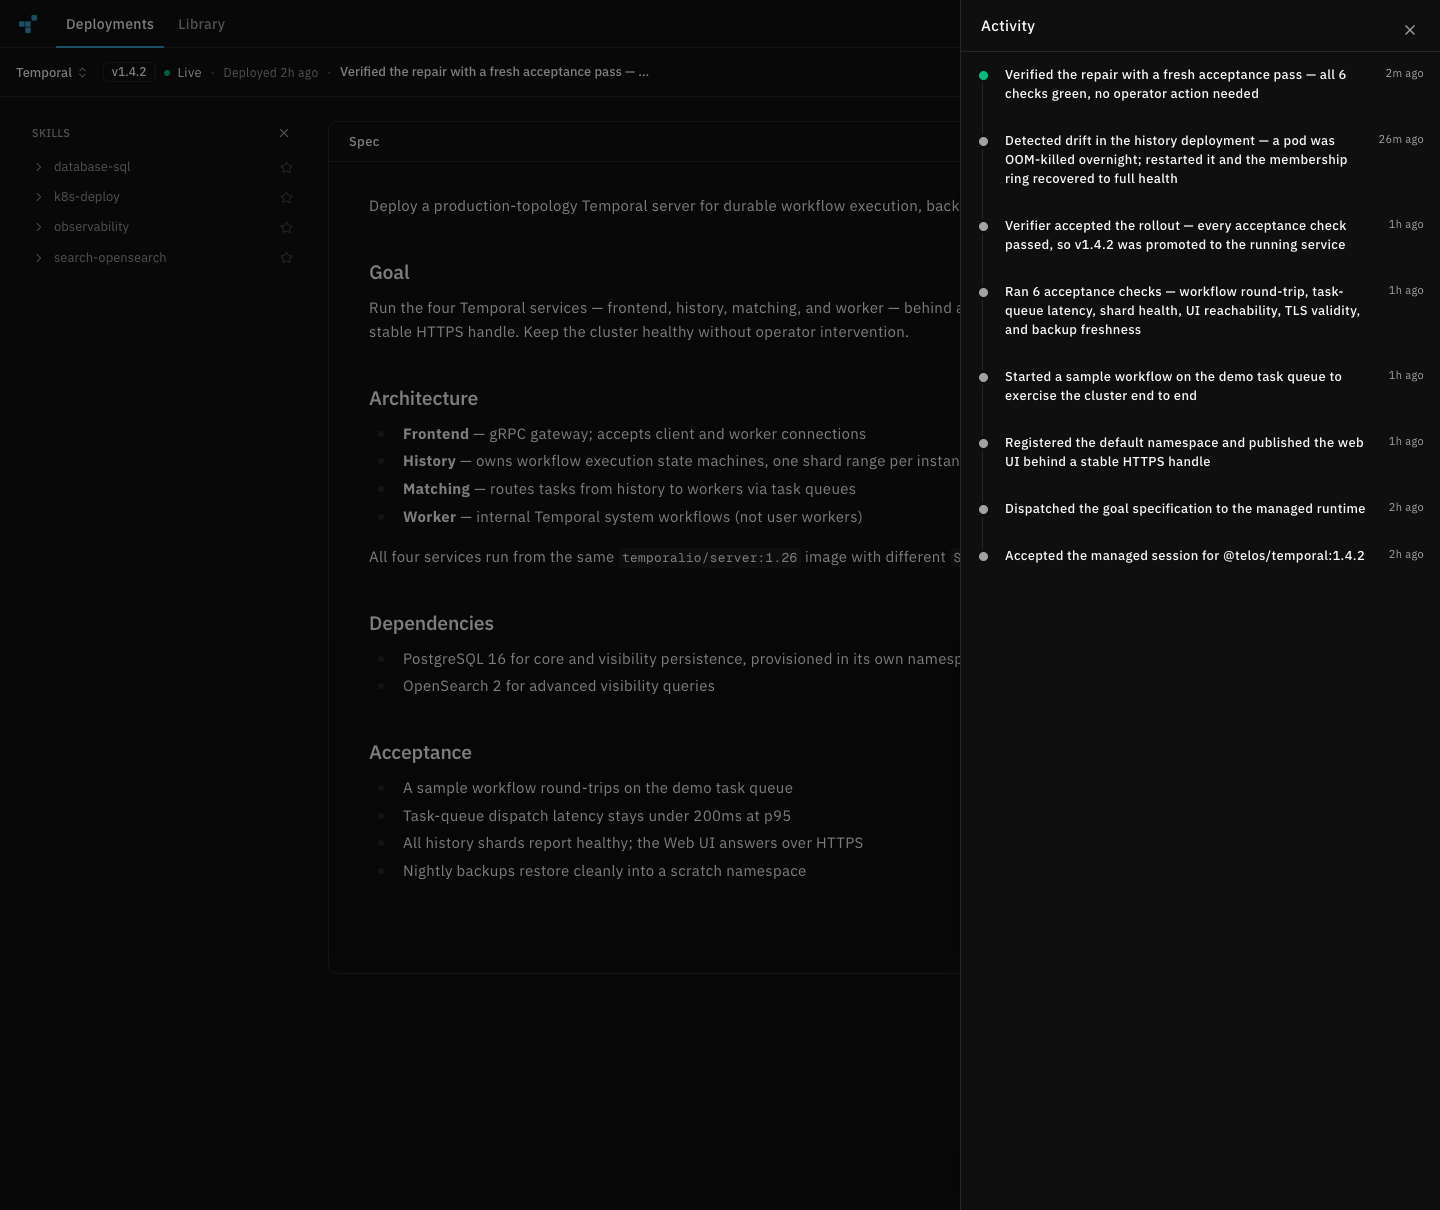Select the search-opensearch skill row
Viewport: 1440px width, 1210px height.
click(x=163, y=258)
